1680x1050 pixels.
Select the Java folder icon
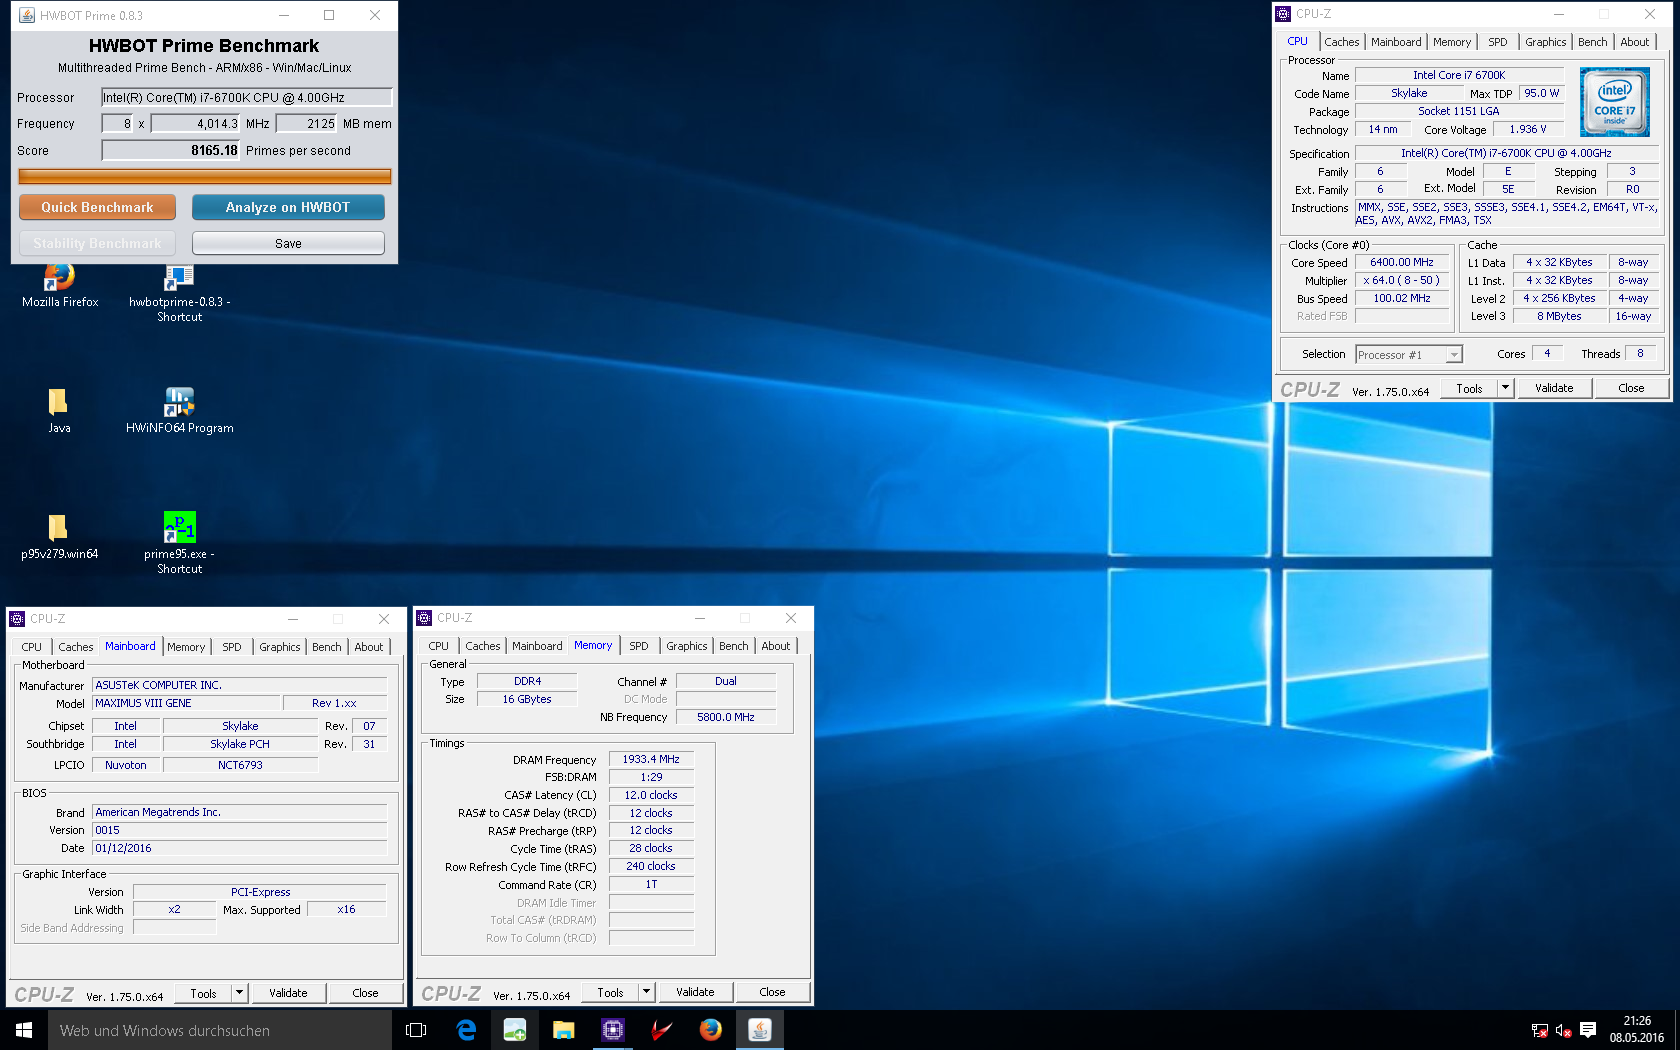tap(58, 402)
